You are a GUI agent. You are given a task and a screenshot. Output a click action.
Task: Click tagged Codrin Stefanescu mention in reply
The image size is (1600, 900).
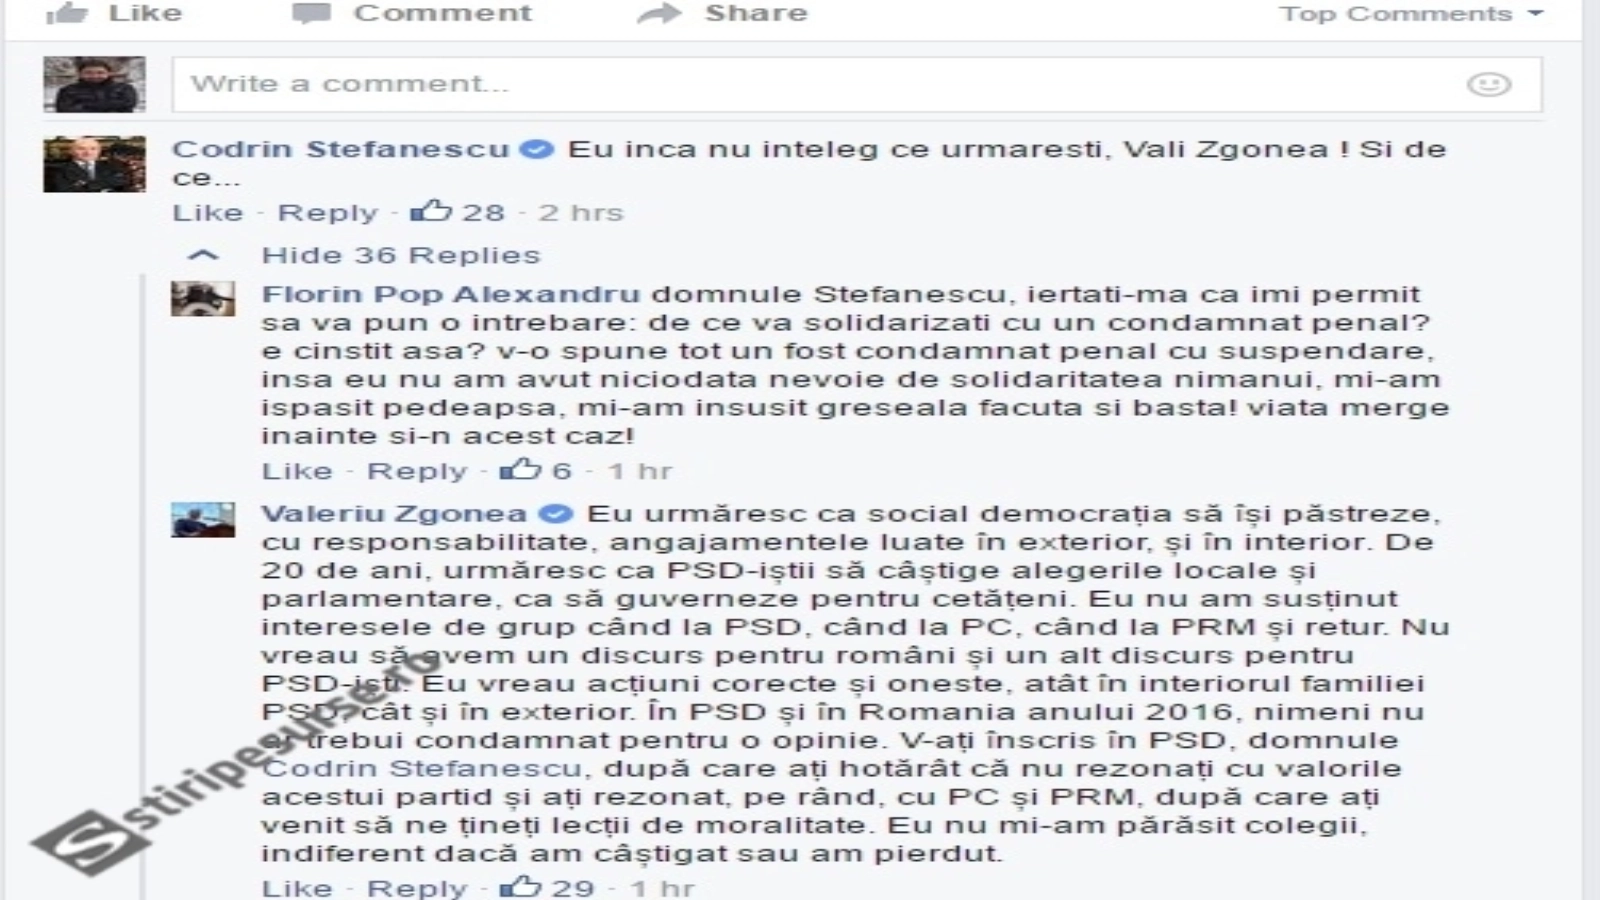click(422, 768)
